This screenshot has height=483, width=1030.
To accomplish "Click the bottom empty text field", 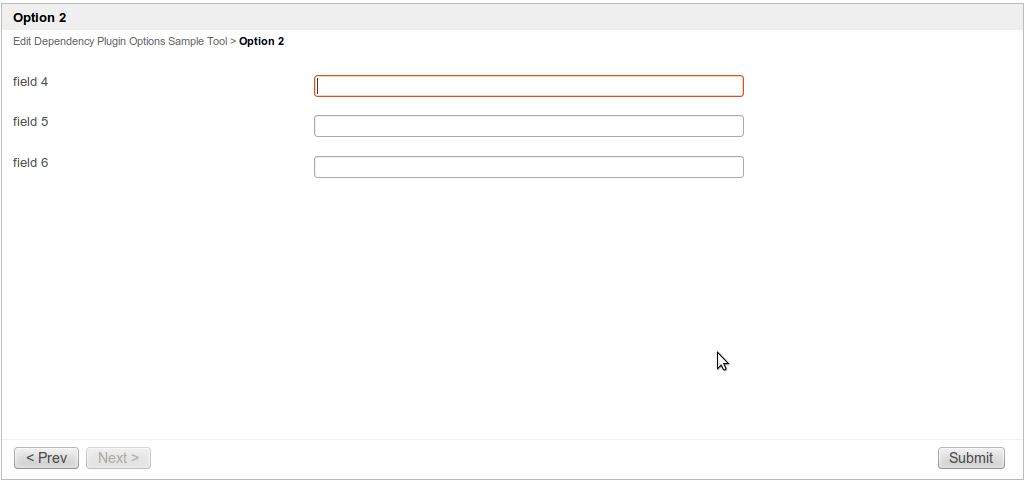I will tap(528, 167).
